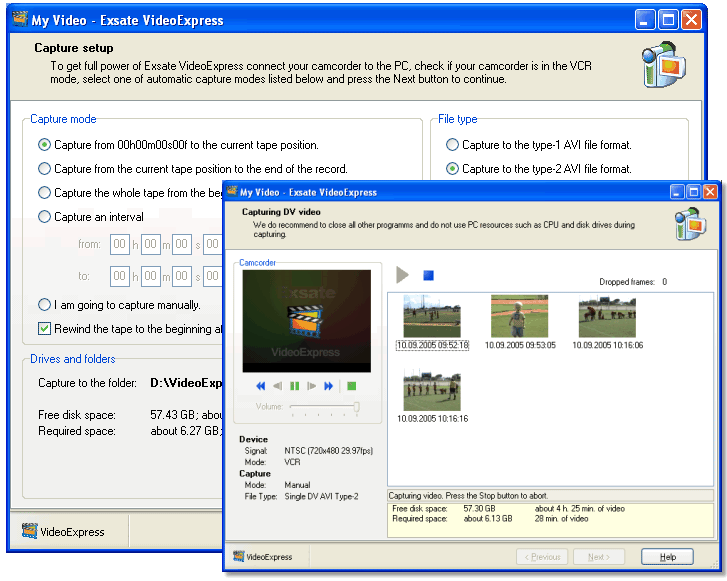Click the 'VCR' device mode value

click(x=292, y=462)
